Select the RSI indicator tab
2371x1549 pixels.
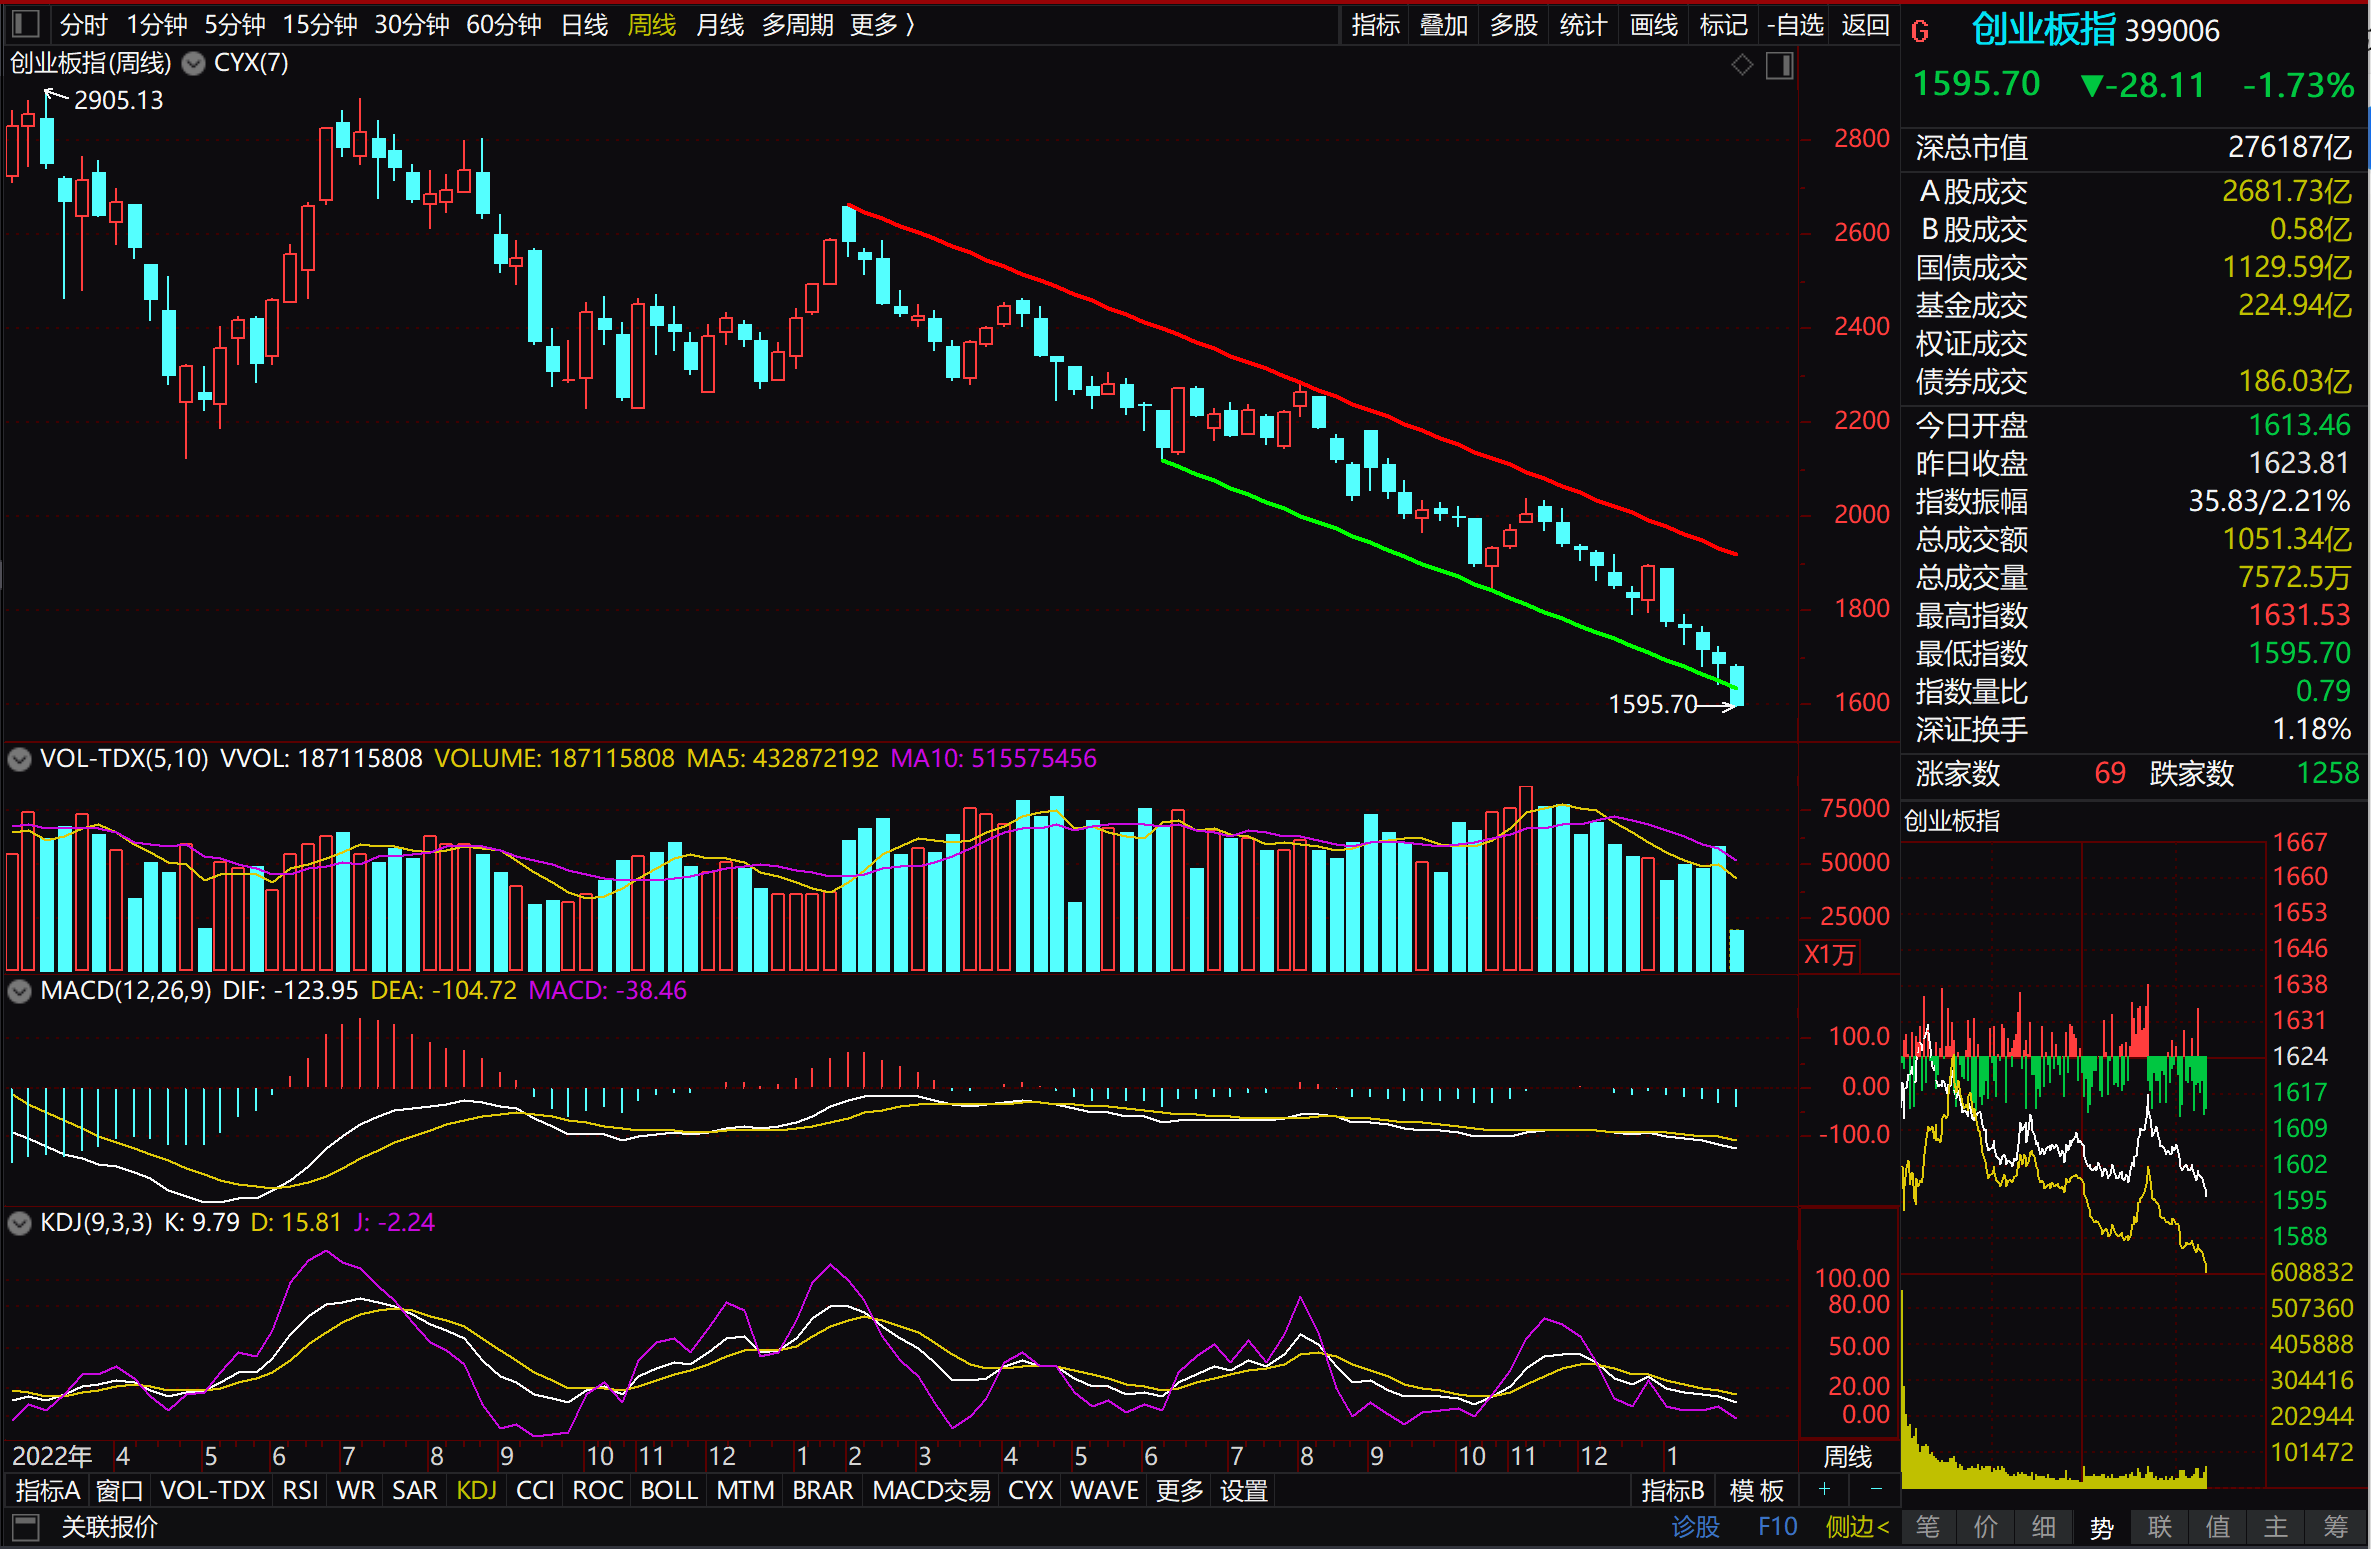(300, 1491)
